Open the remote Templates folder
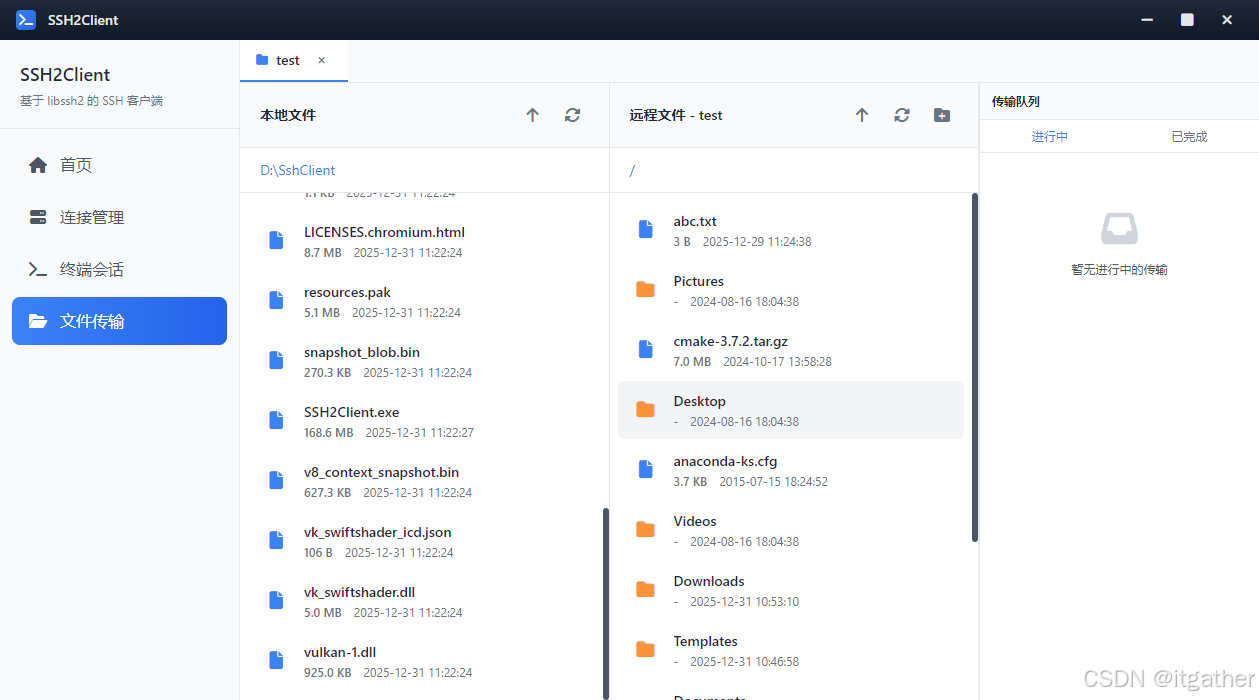Screen dimensions: 1259x700 pyautogui.click(x=791, y=650)
